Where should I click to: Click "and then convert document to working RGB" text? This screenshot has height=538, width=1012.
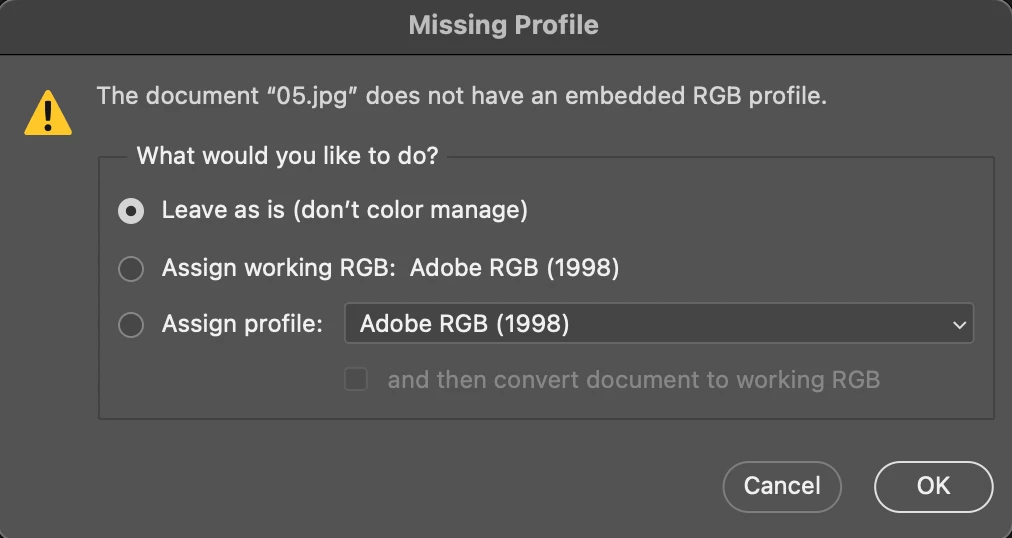pyautogui.click(x=633, y=380)
